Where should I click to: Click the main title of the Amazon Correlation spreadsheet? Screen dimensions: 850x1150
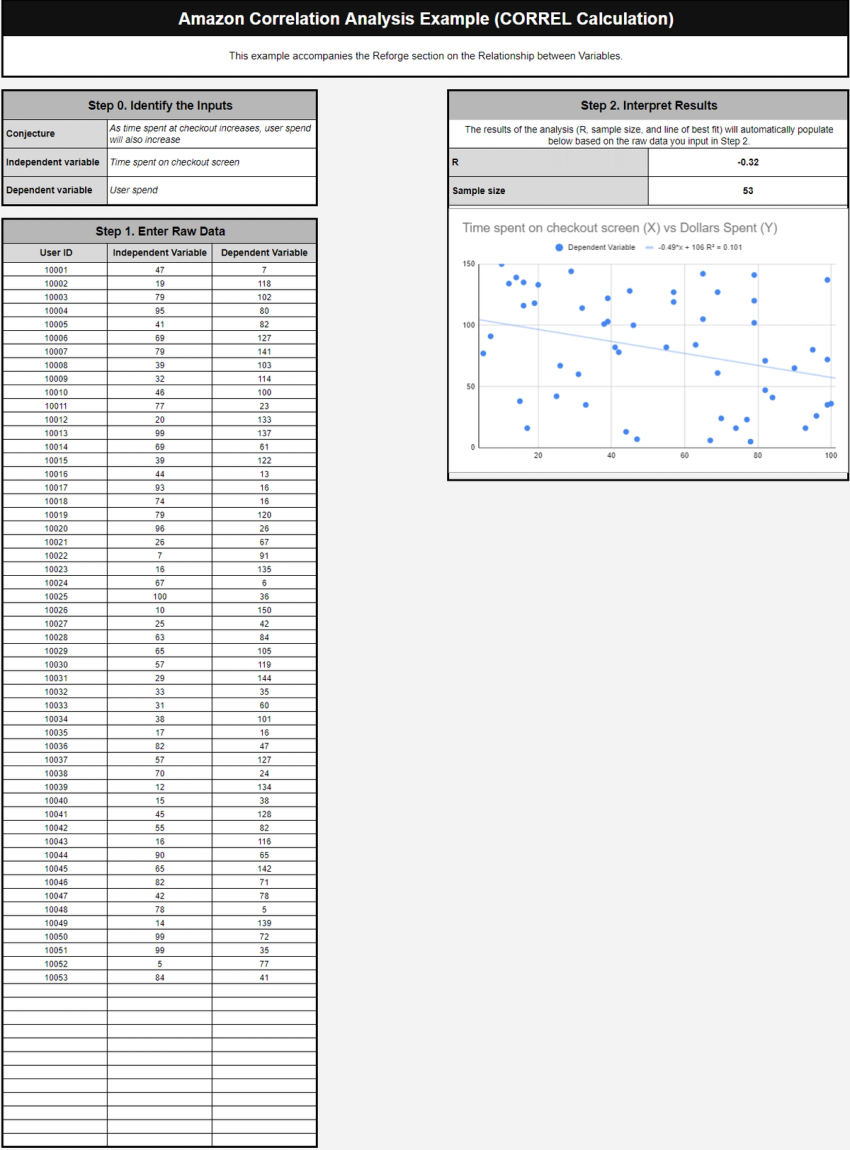point(425,18)
